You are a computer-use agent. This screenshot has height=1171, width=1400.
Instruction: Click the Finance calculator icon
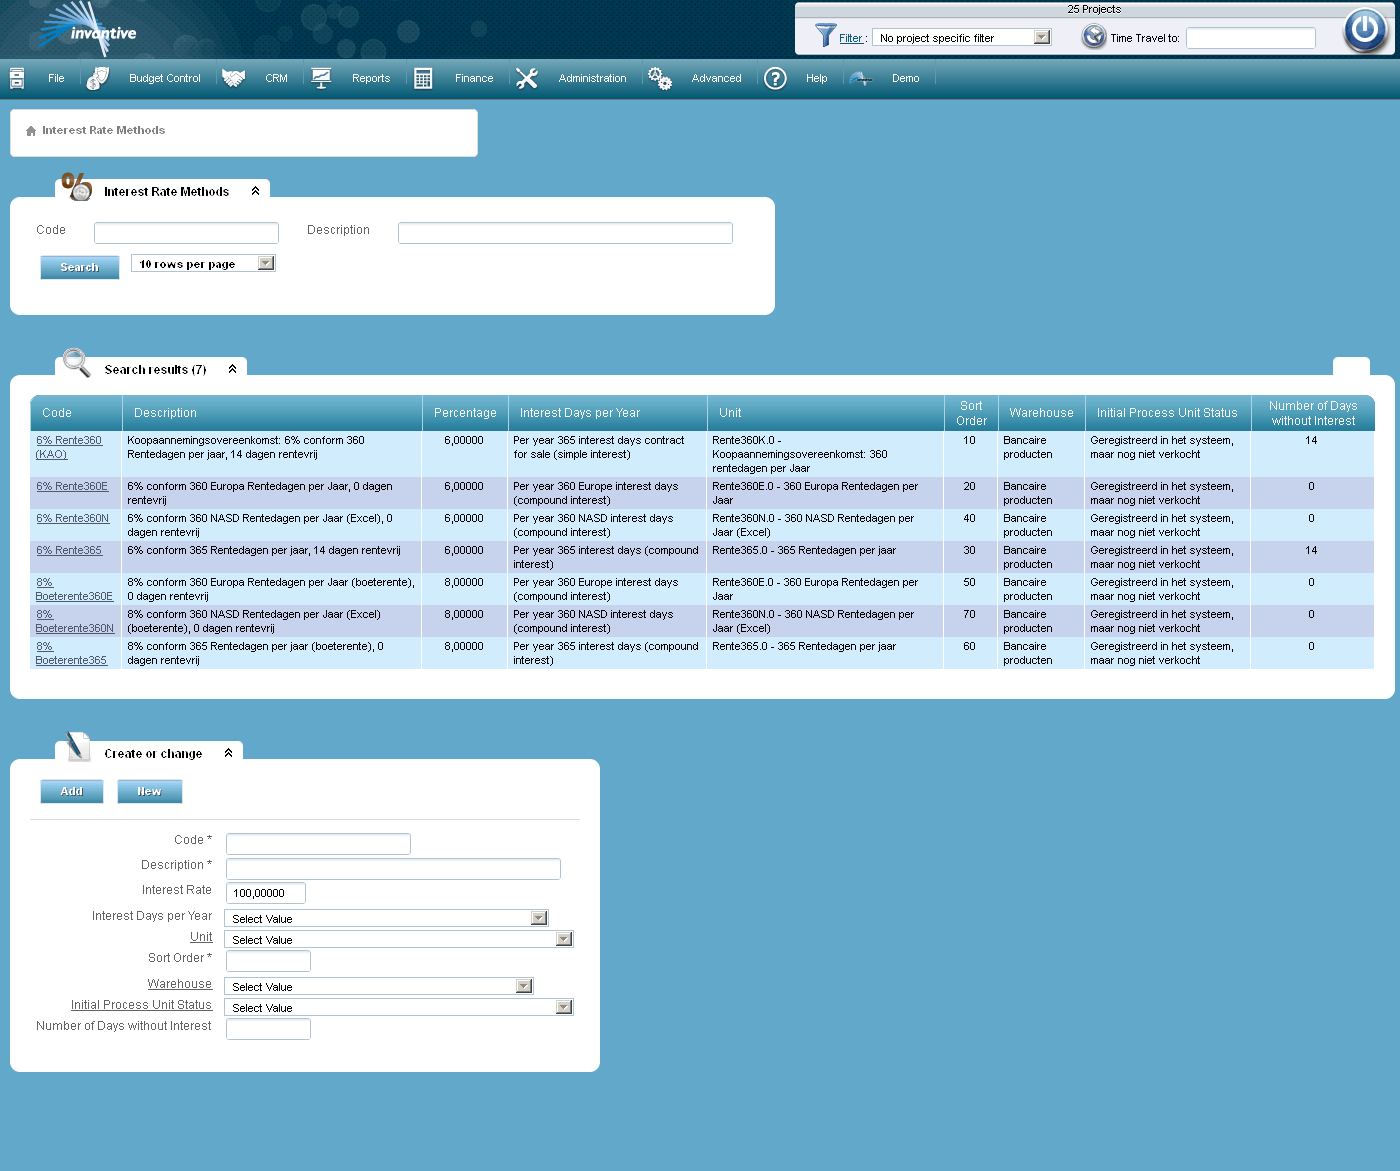click(x=423, y=78)
